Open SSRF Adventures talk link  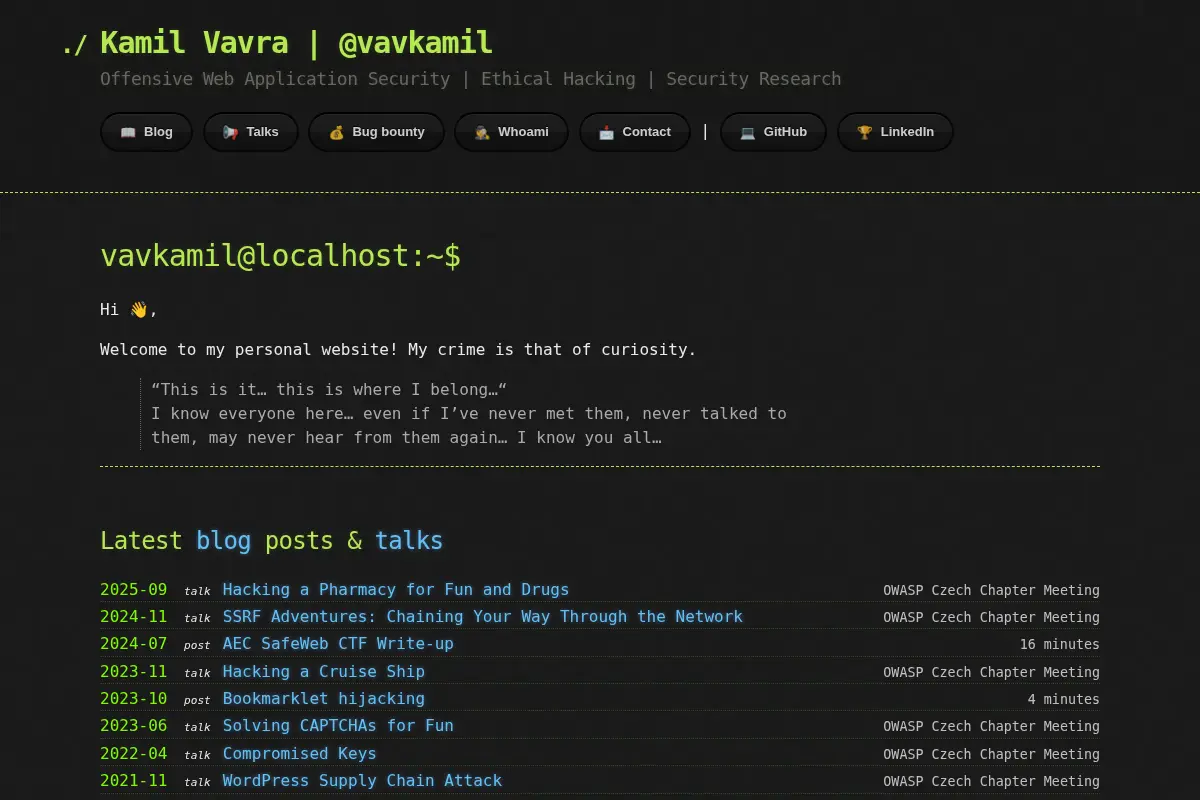click(483, 616)
